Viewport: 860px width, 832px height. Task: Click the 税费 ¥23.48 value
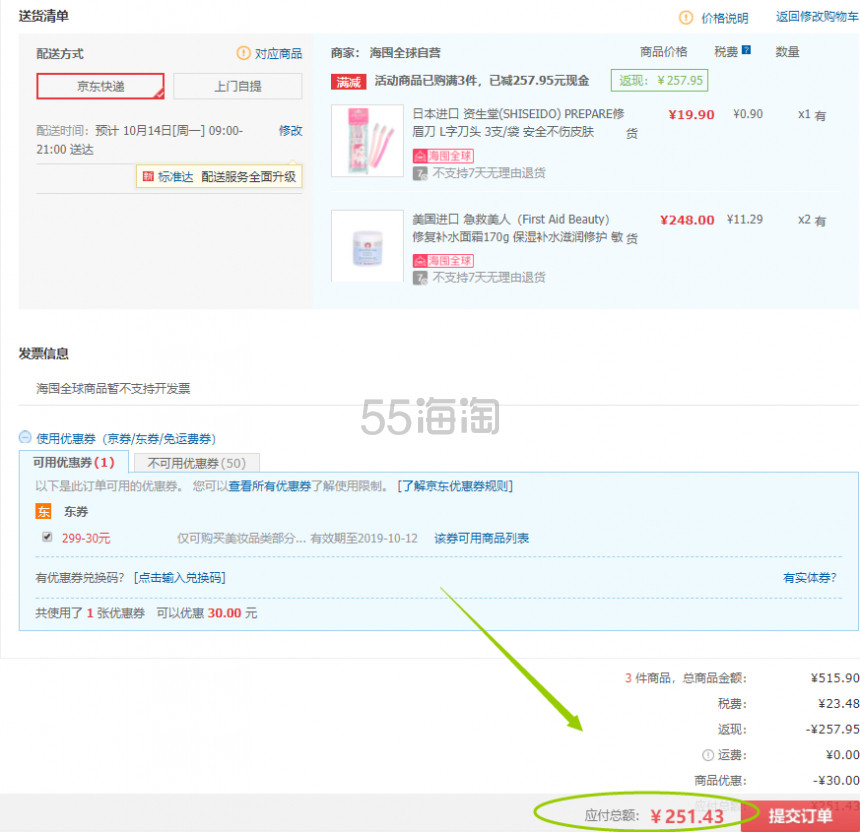click(838, 703)
